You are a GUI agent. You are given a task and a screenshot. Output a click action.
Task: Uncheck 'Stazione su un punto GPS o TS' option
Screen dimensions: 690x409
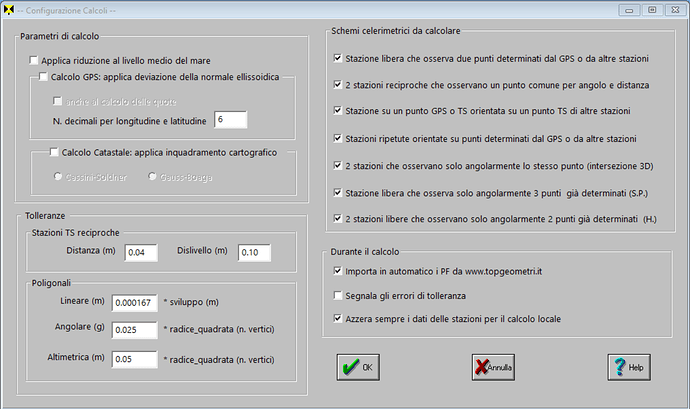click(339, 110)
